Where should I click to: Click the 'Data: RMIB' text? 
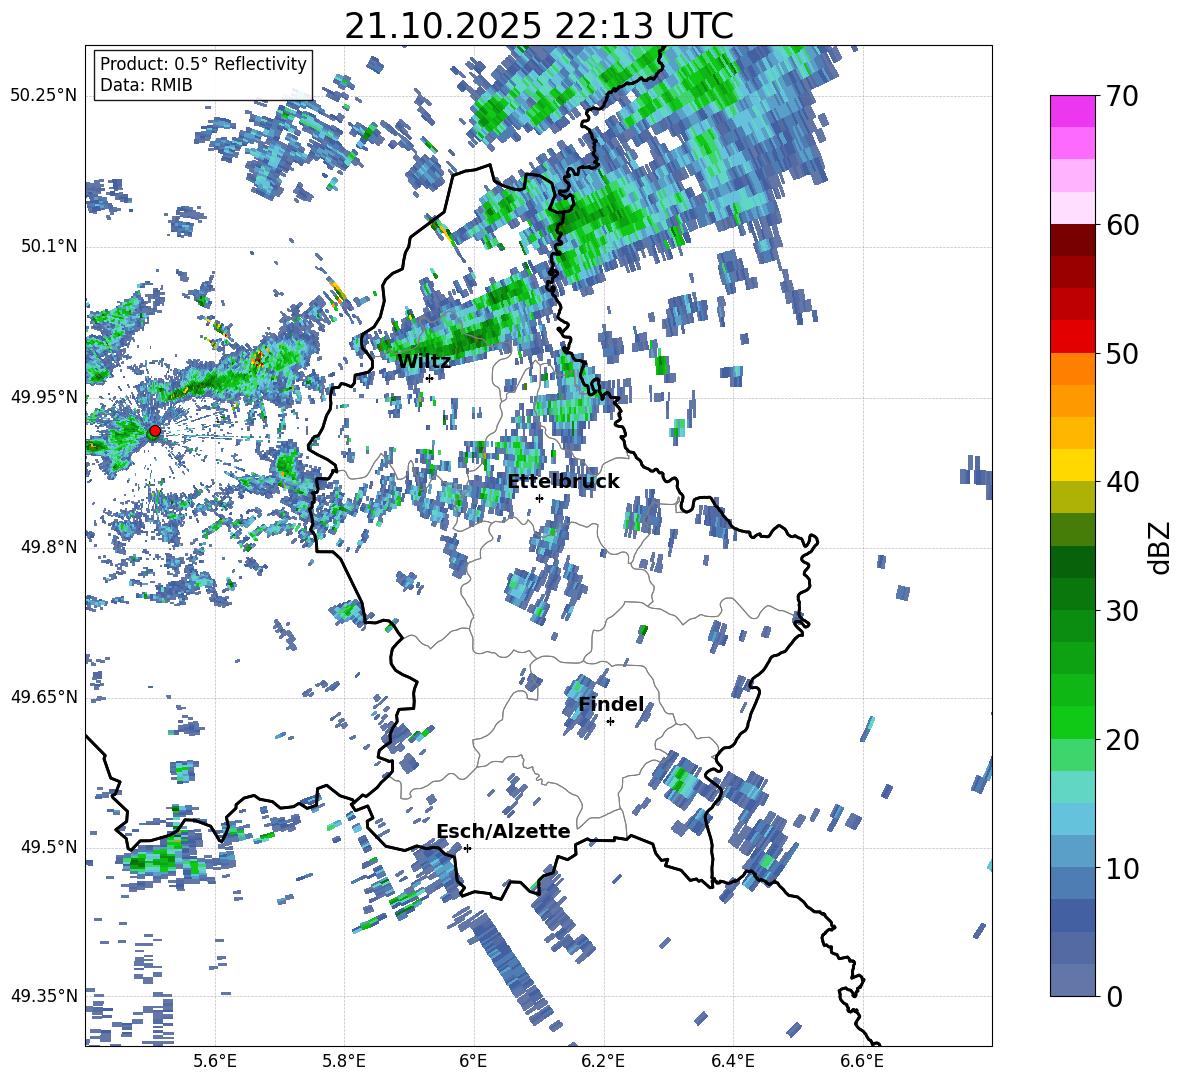coord(146,85)
